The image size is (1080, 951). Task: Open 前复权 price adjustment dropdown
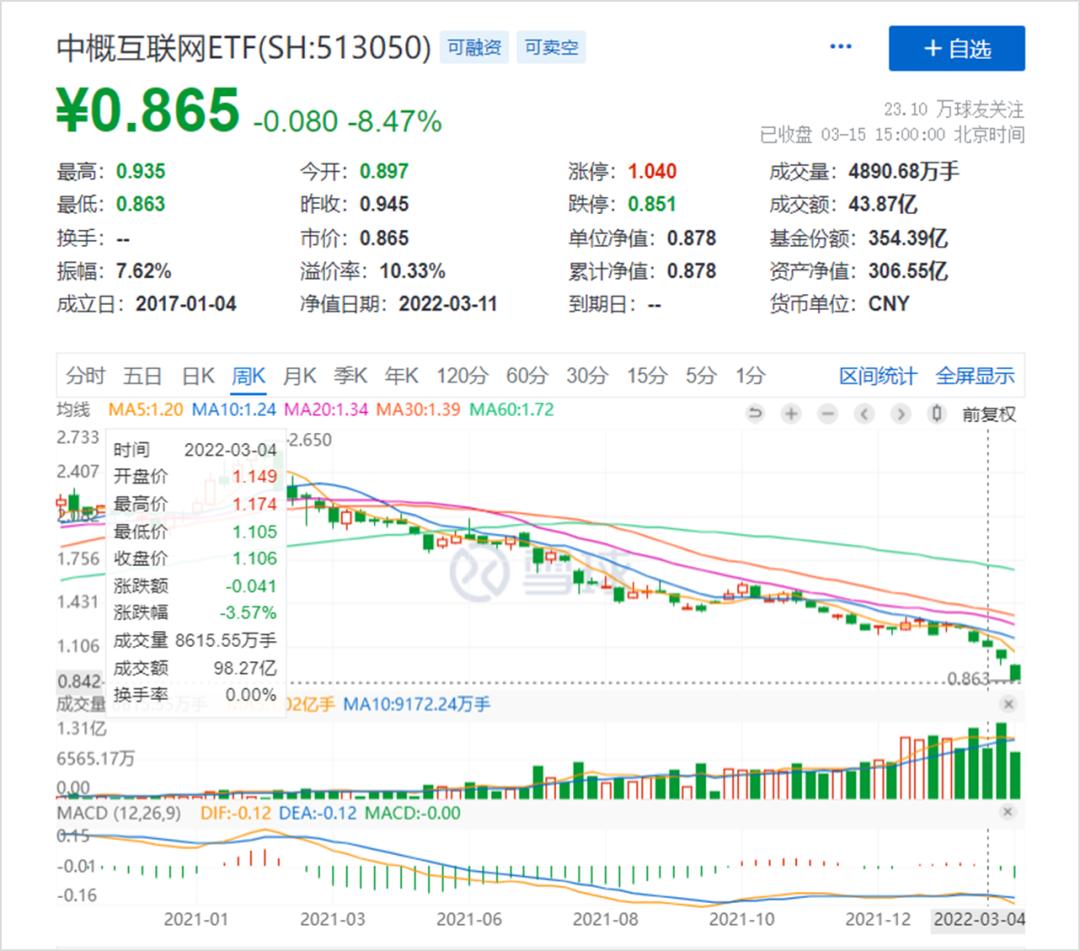coord(989,415)
